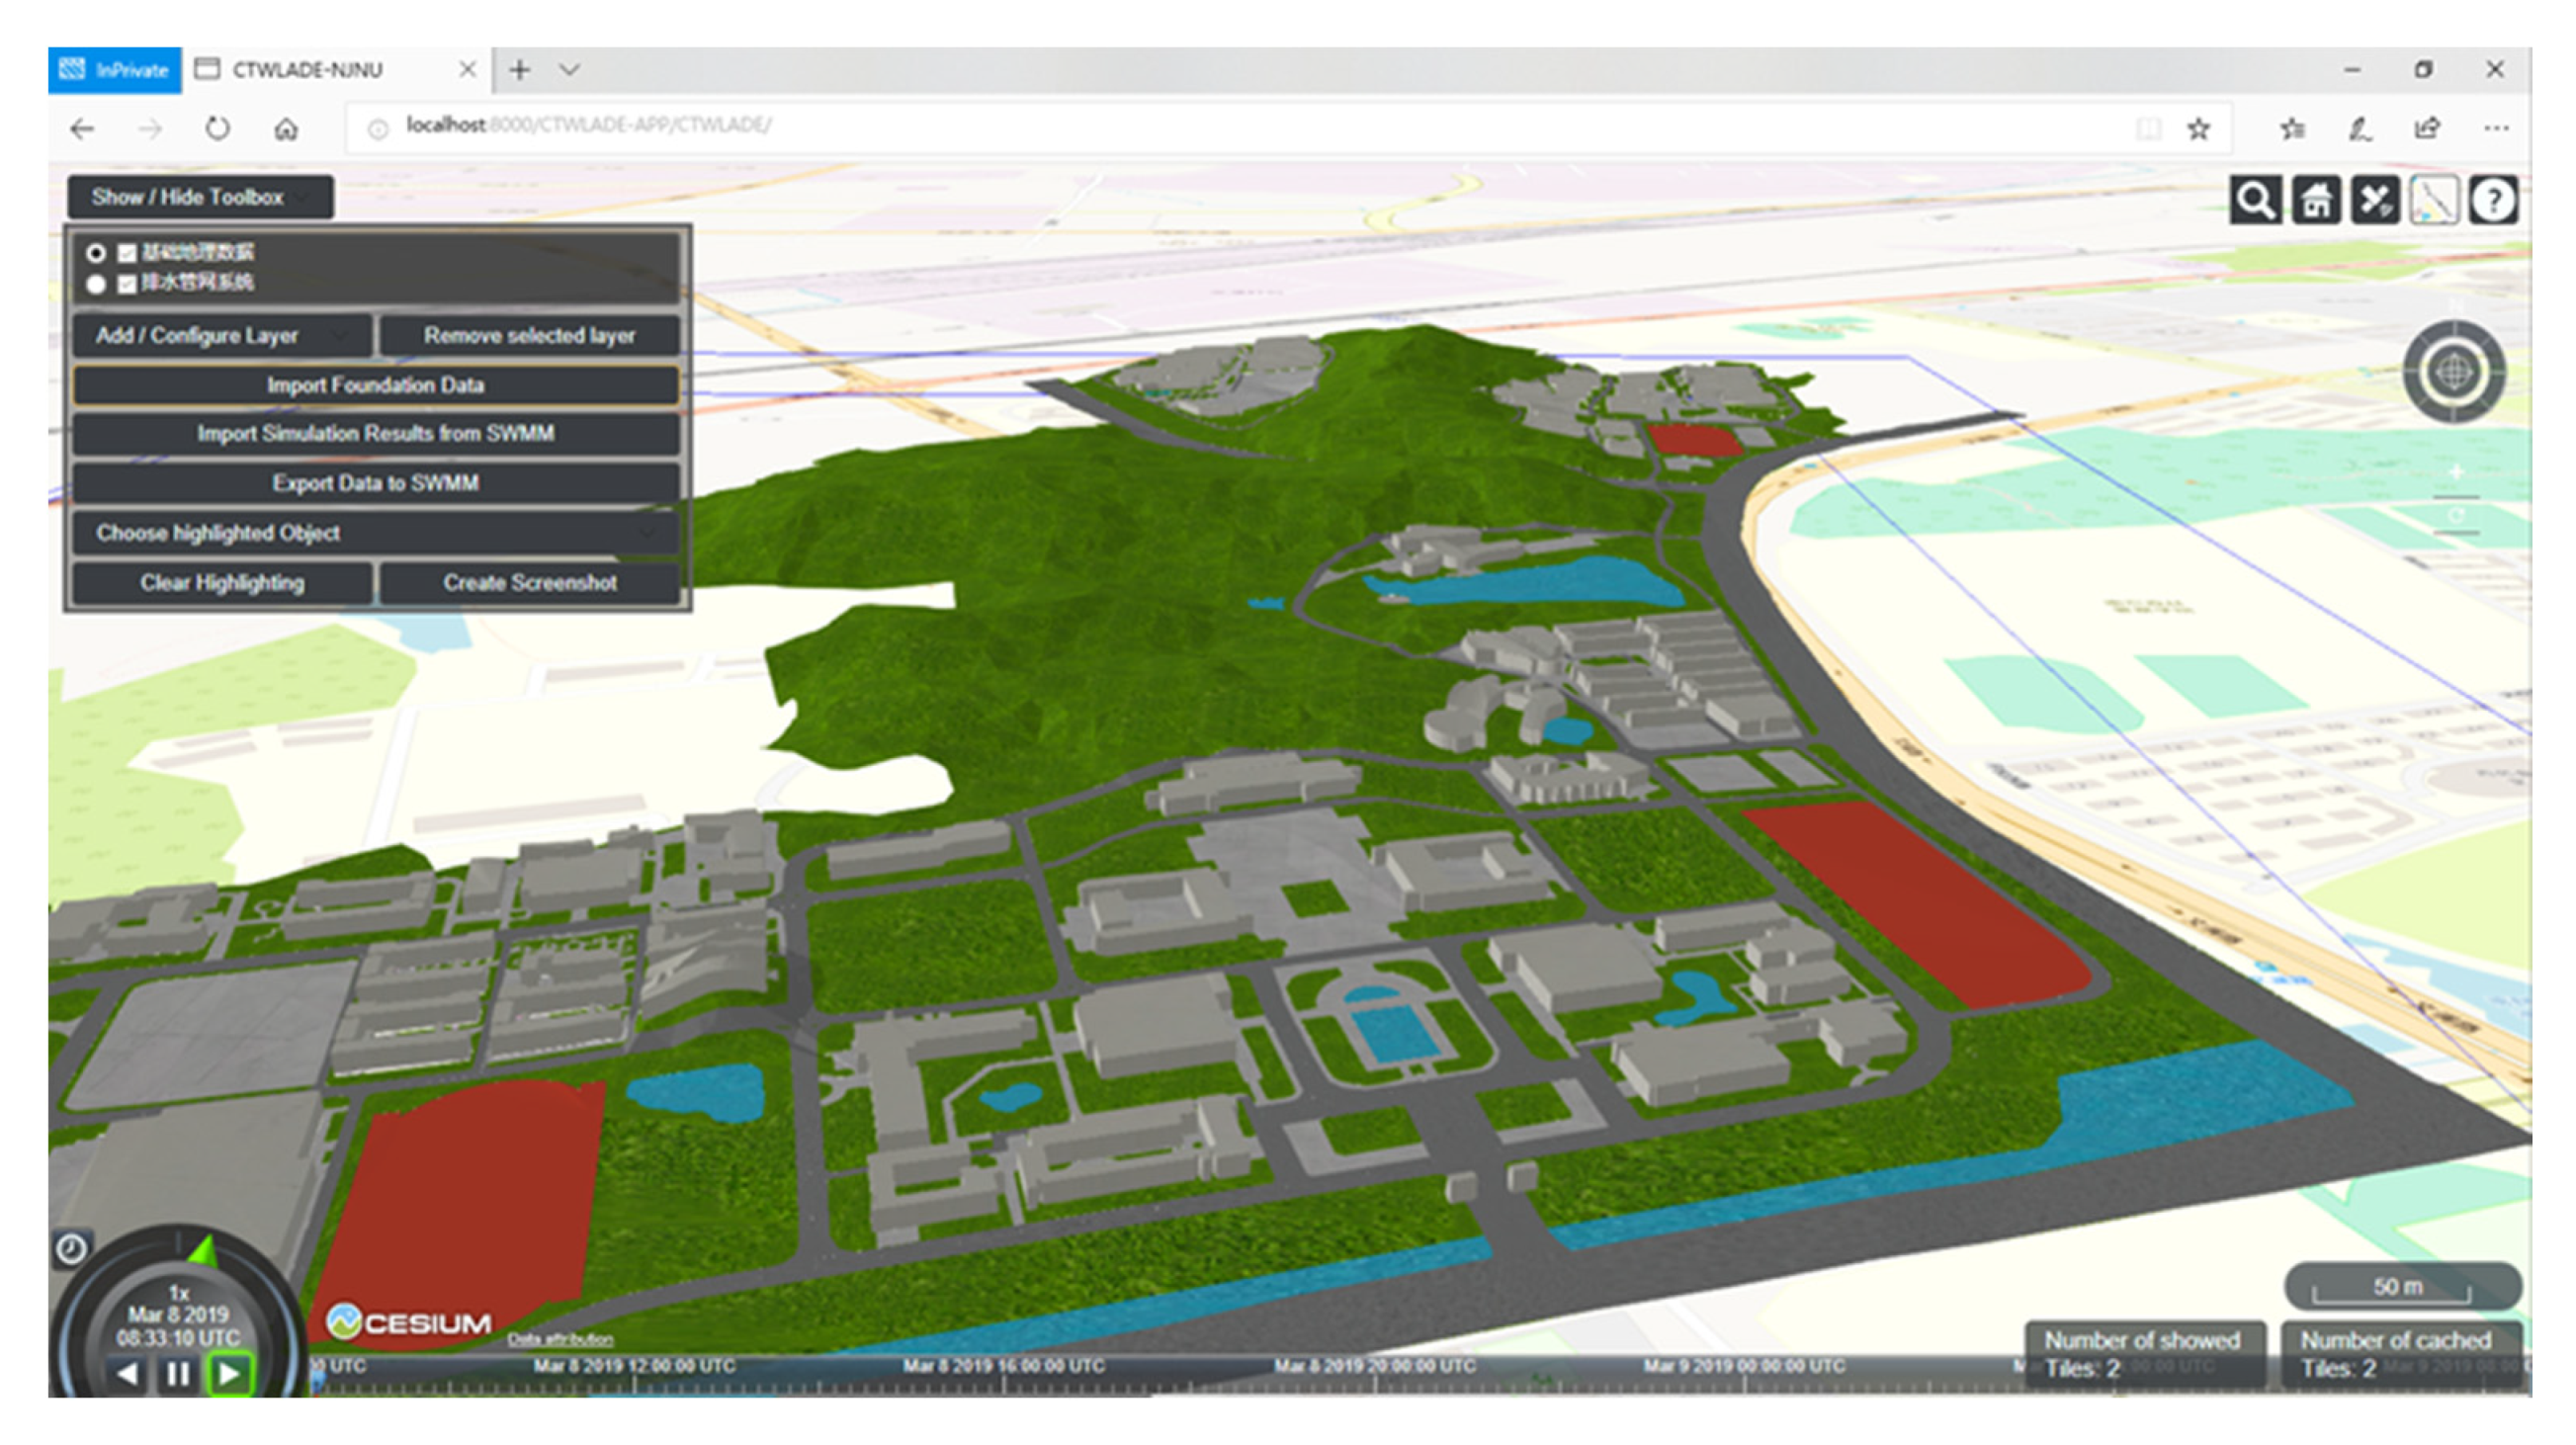
Task: Open navigation help question mark icon
Action: [2493, 201]
